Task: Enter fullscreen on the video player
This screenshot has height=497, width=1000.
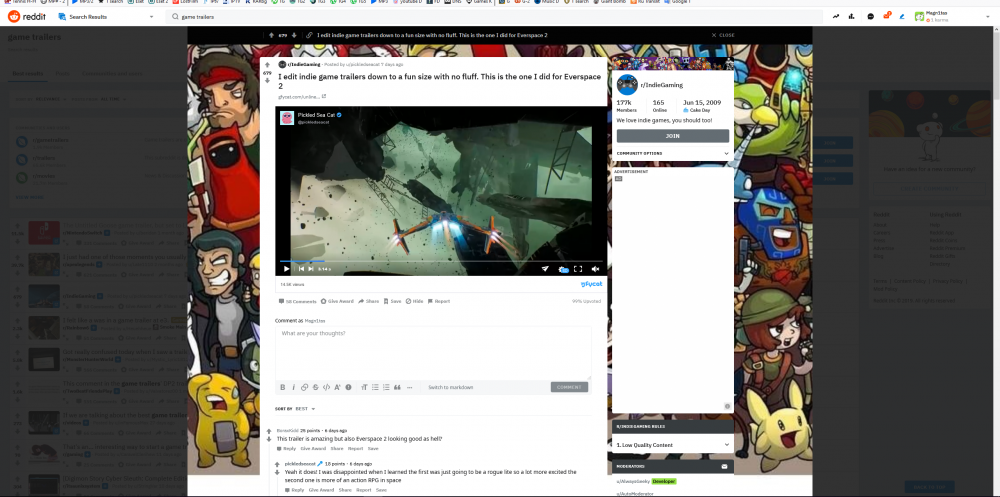Action: pos(578,269)
